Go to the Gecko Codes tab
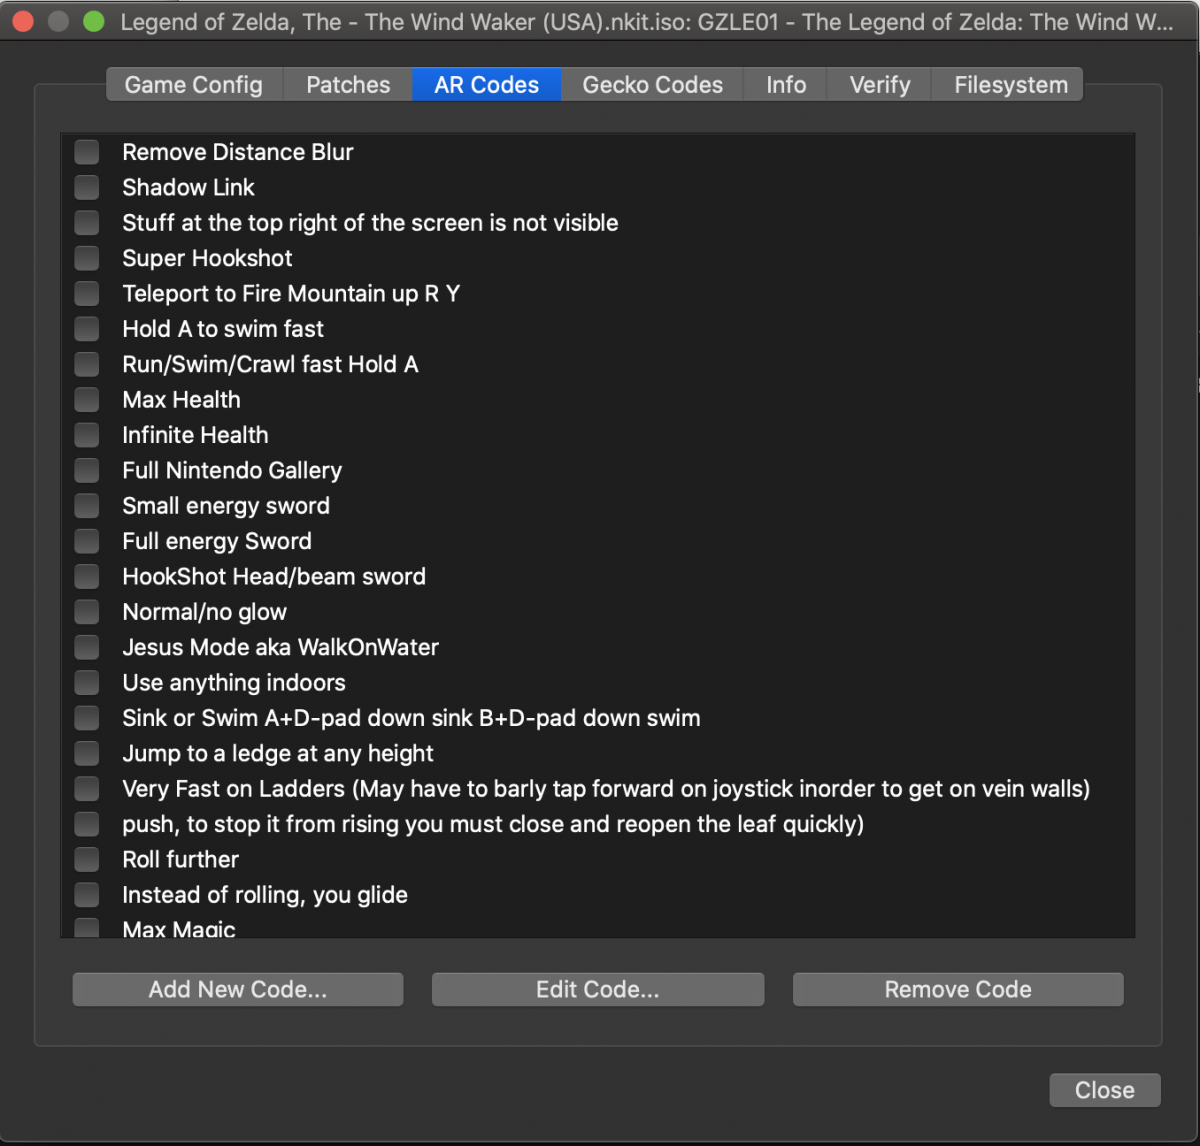The image size is (1200, 1146). [x=652, y=85]
